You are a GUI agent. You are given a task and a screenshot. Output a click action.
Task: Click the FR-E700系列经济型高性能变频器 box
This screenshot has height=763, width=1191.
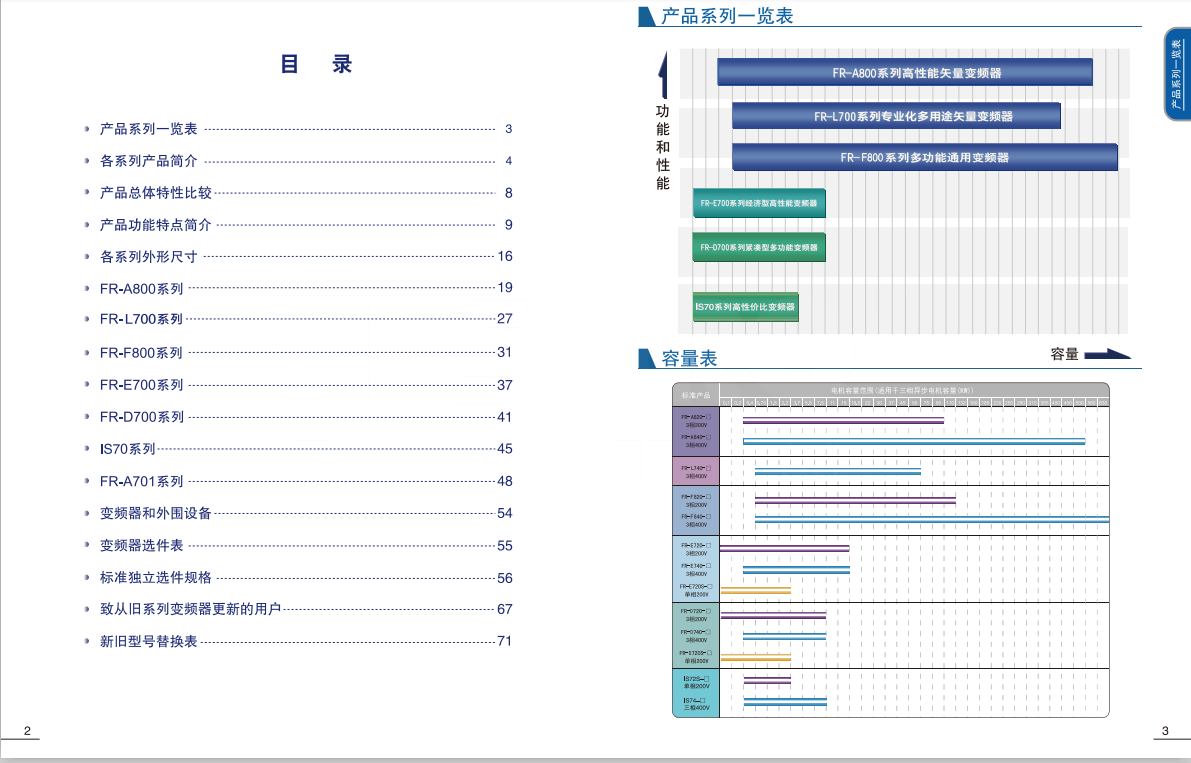759,203
